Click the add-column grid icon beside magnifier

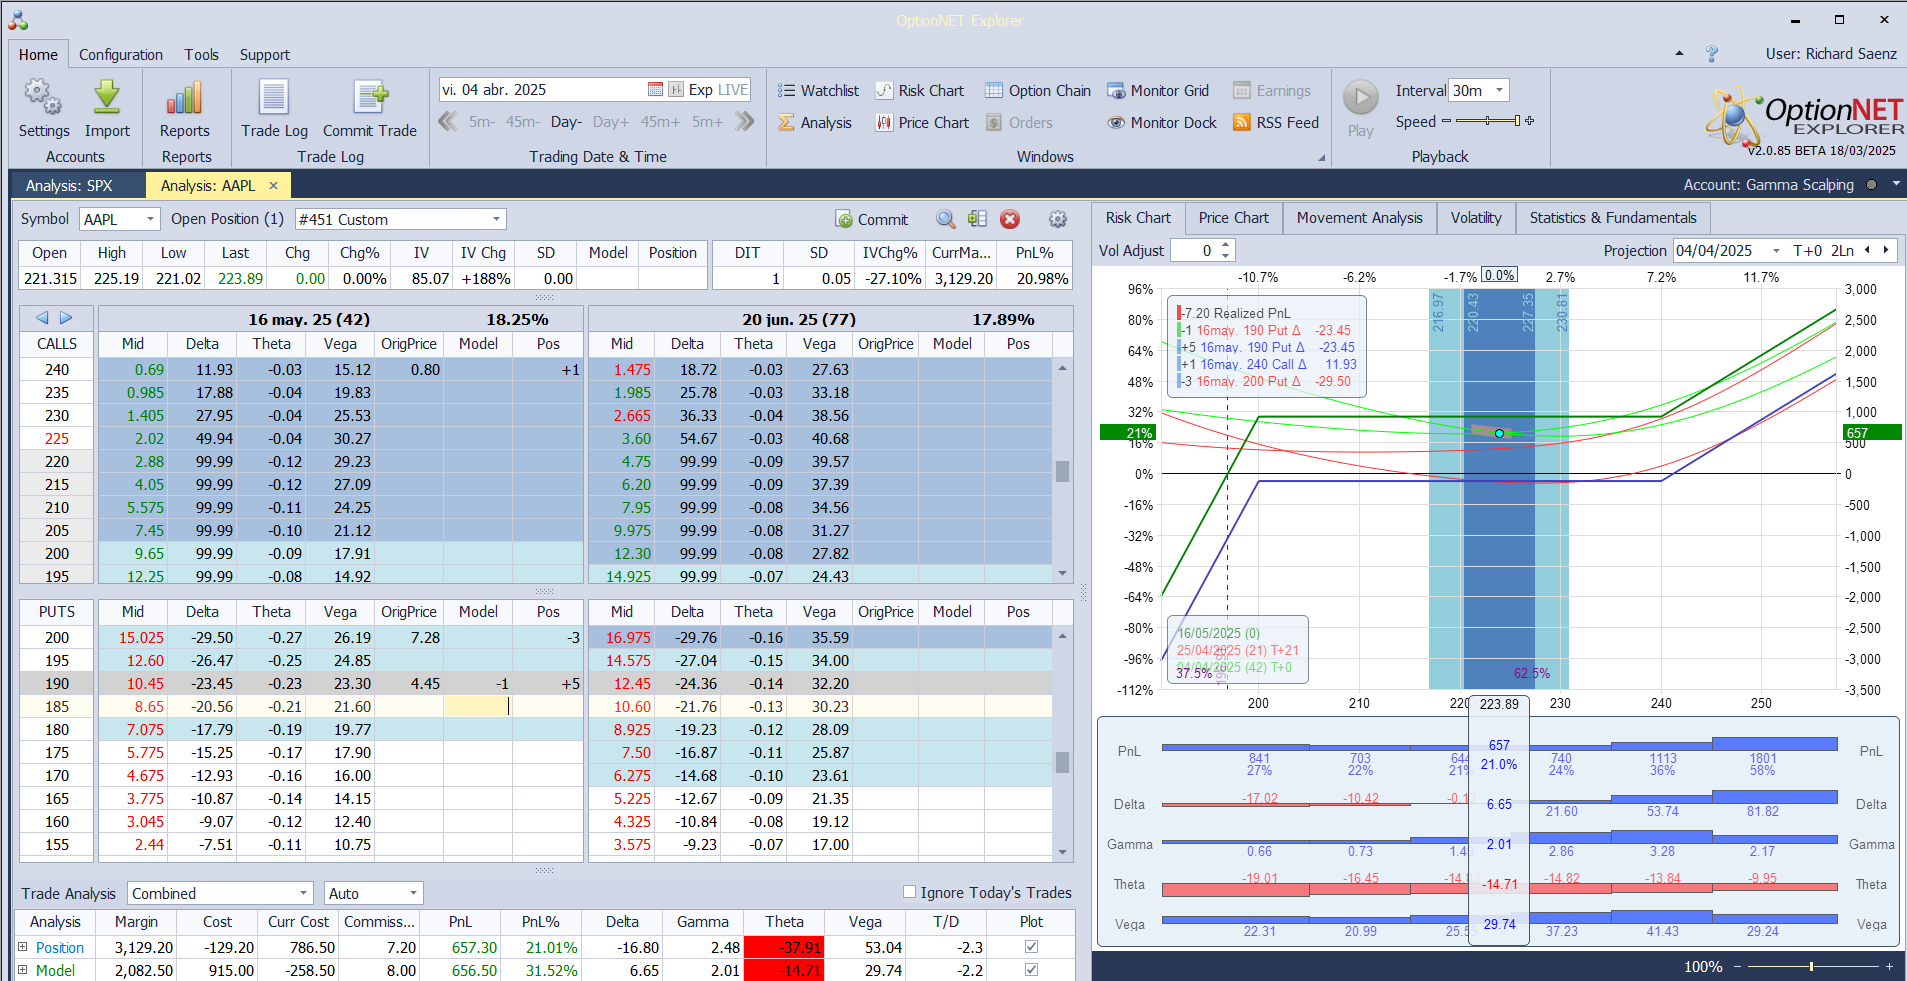(x=977, y=219)
